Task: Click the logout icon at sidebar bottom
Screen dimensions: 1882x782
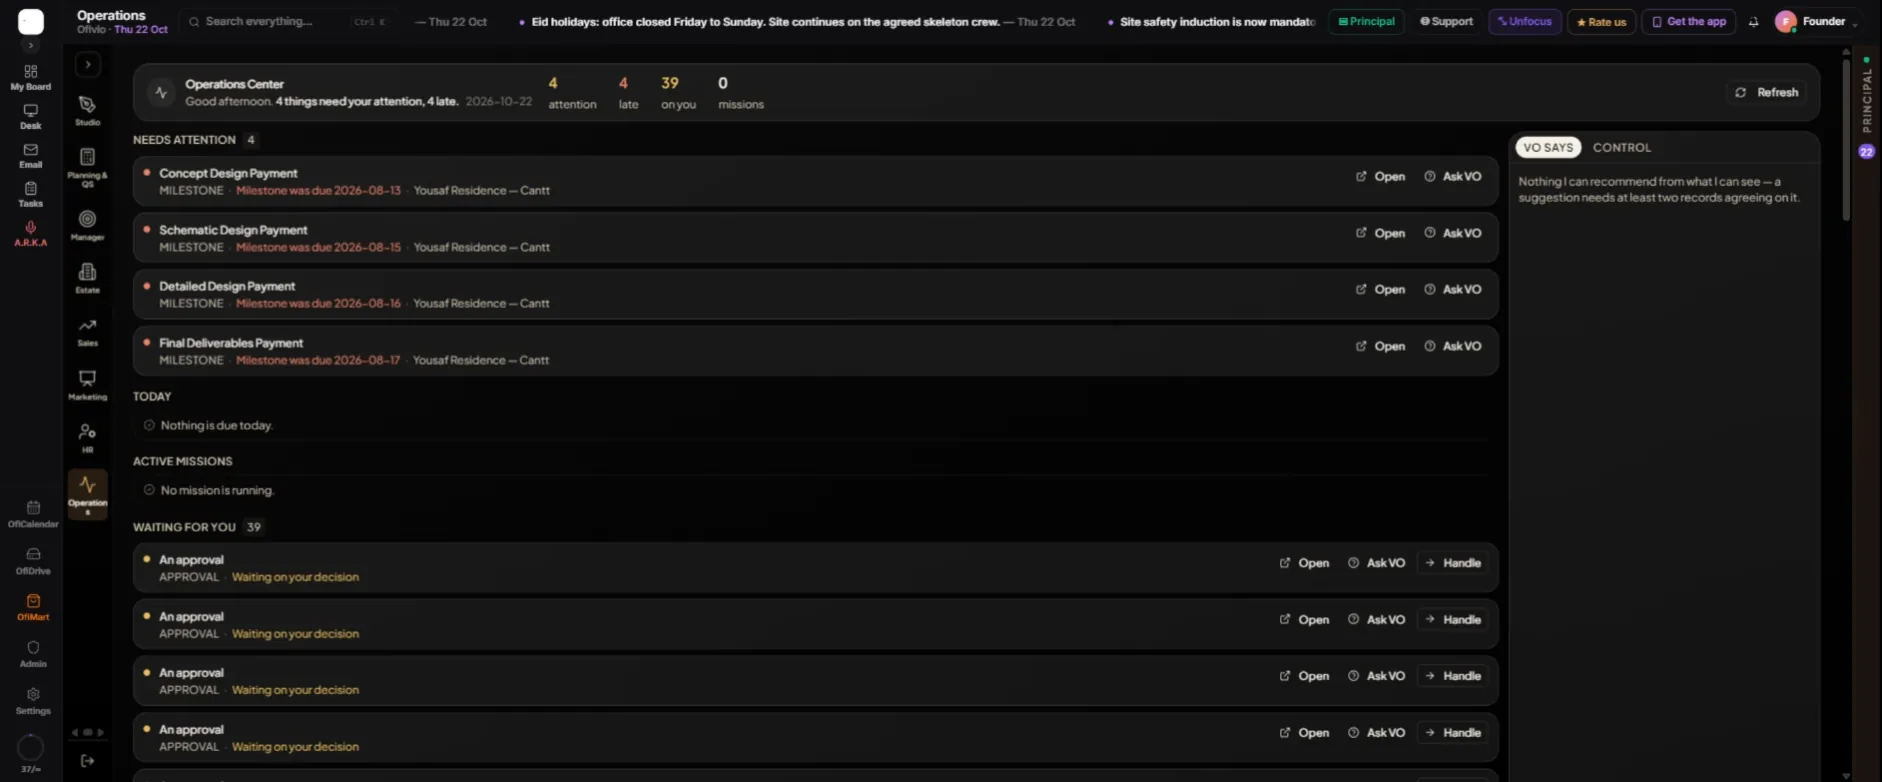Action: 88,761
